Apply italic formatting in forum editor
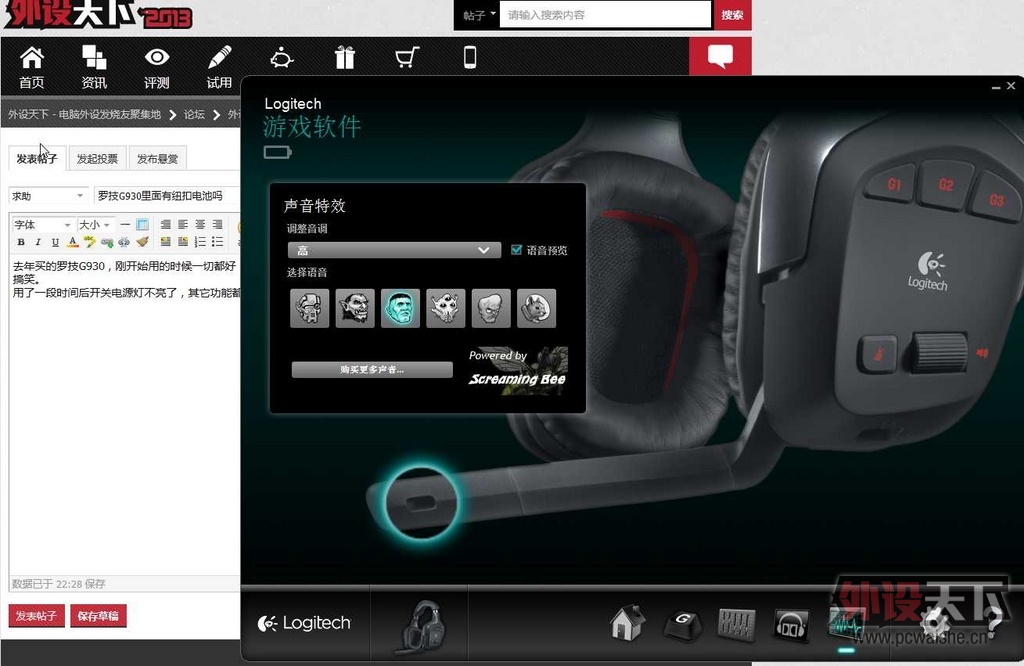 [x=38, y=242]
